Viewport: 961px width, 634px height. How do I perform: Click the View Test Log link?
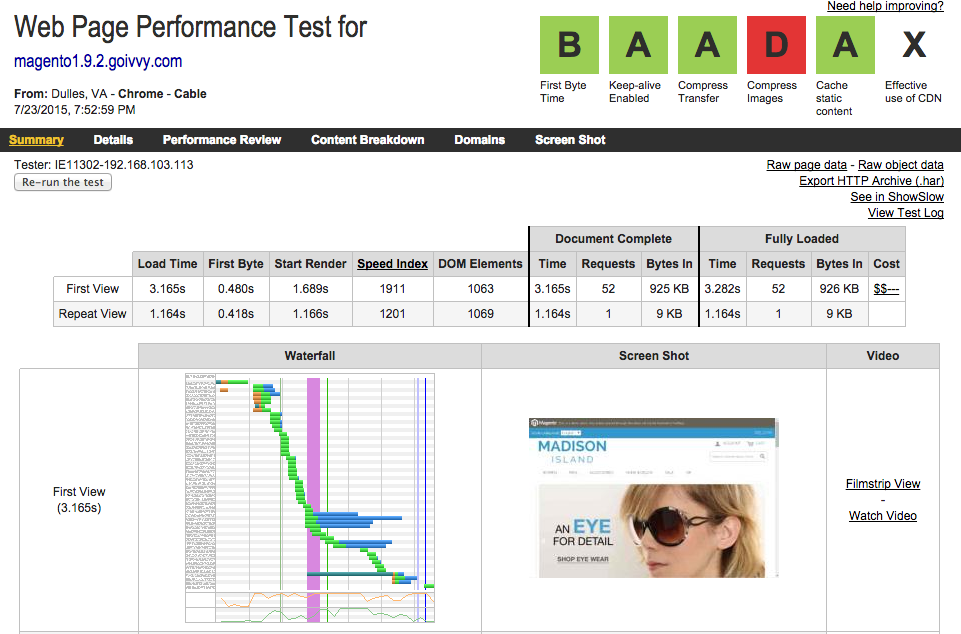point(905,213)
